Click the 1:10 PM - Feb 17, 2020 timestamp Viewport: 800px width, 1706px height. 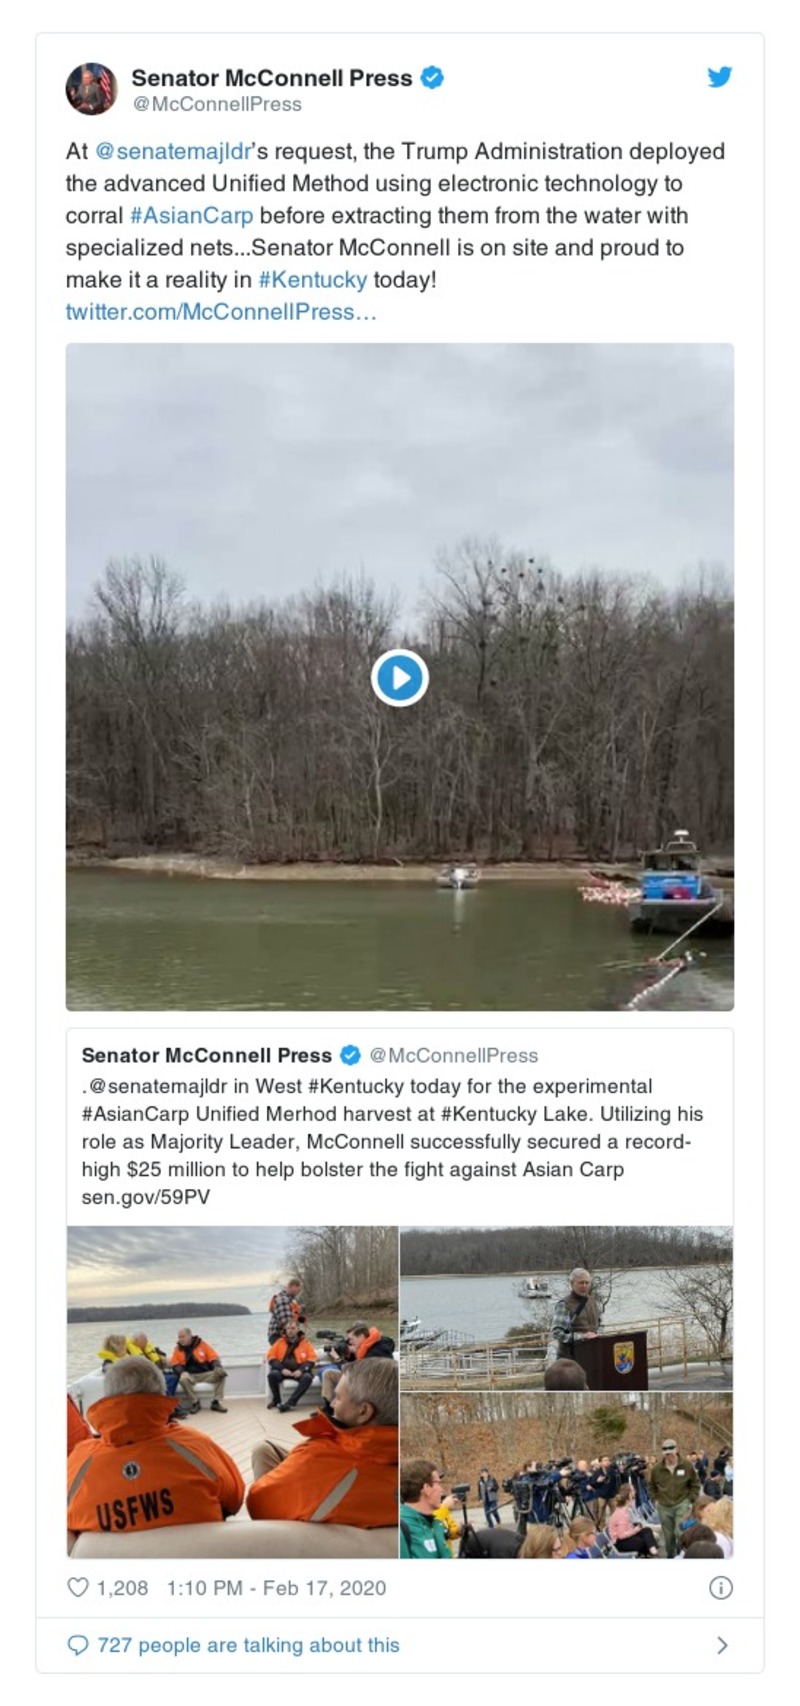pos(276,1588)
